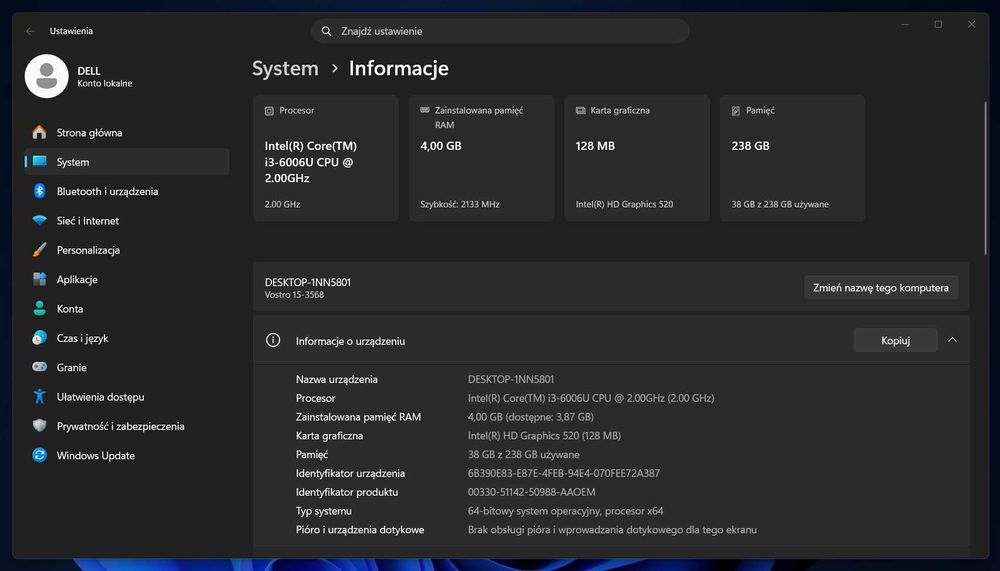Click the RAM memory icon on card

tap(425, 110)
